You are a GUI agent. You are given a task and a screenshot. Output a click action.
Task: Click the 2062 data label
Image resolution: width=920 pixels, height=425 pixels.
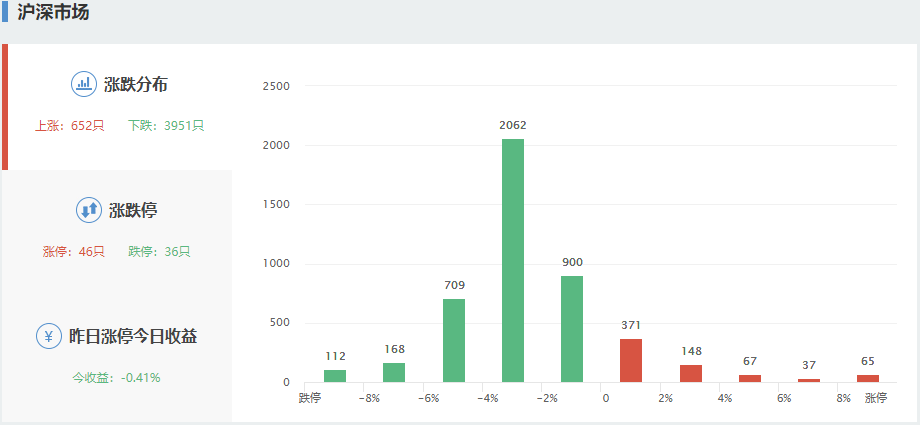pyautogui.click(x=513, y=125)
